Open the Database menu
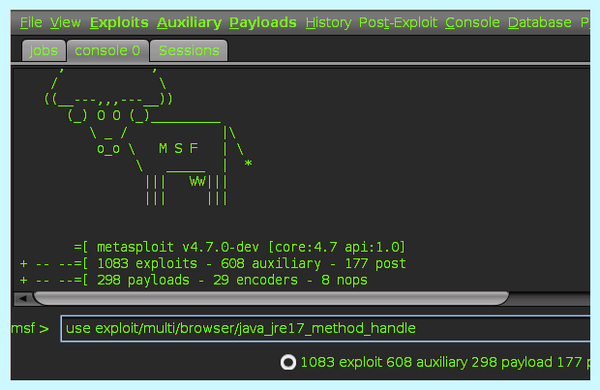The image size is (600, 390). [540, 23]
